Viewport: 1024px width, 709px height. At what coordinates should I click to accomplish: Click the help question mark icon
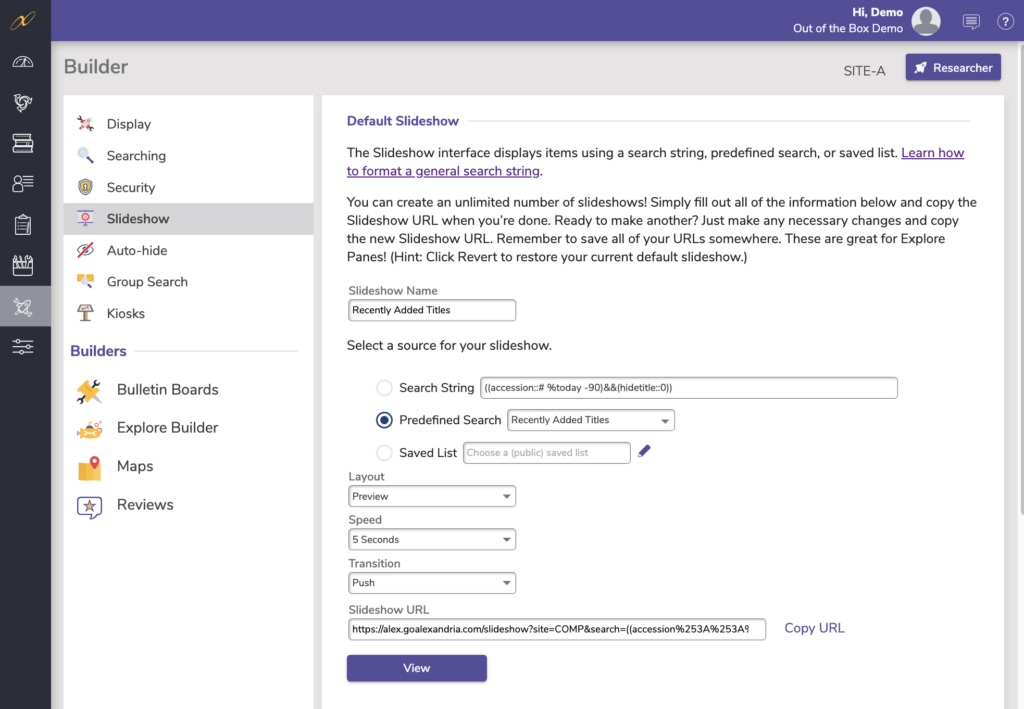pos(1005,21)
